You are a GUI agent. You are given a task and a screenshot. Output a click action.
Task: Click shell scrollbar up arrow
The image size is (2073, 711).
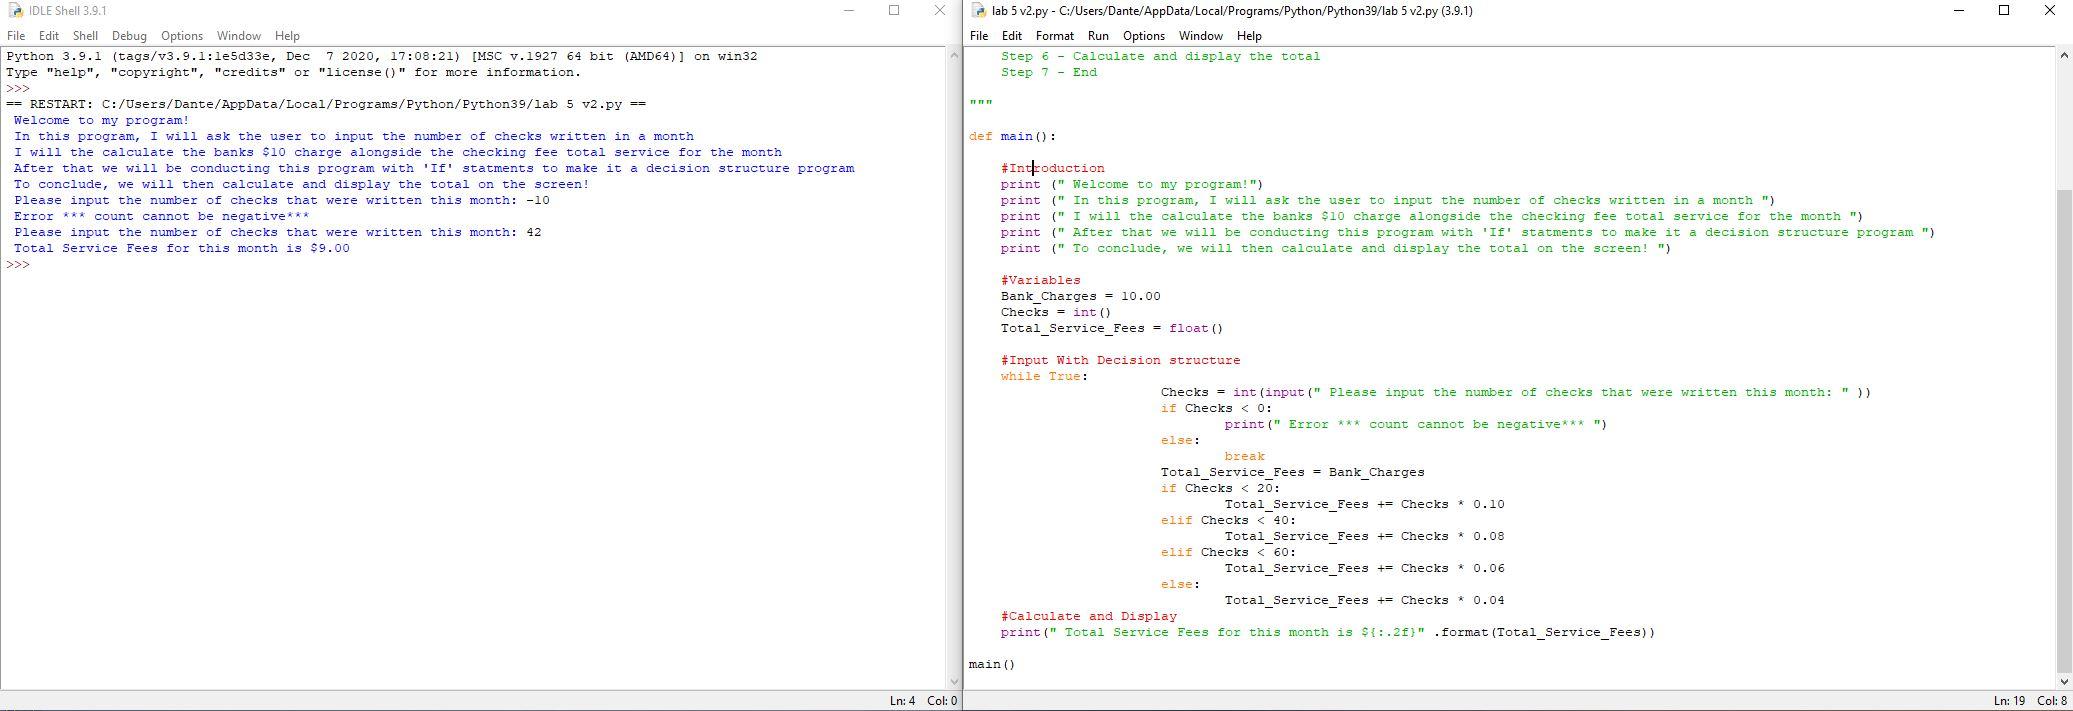pyautogui.click(x=954, y=56)
